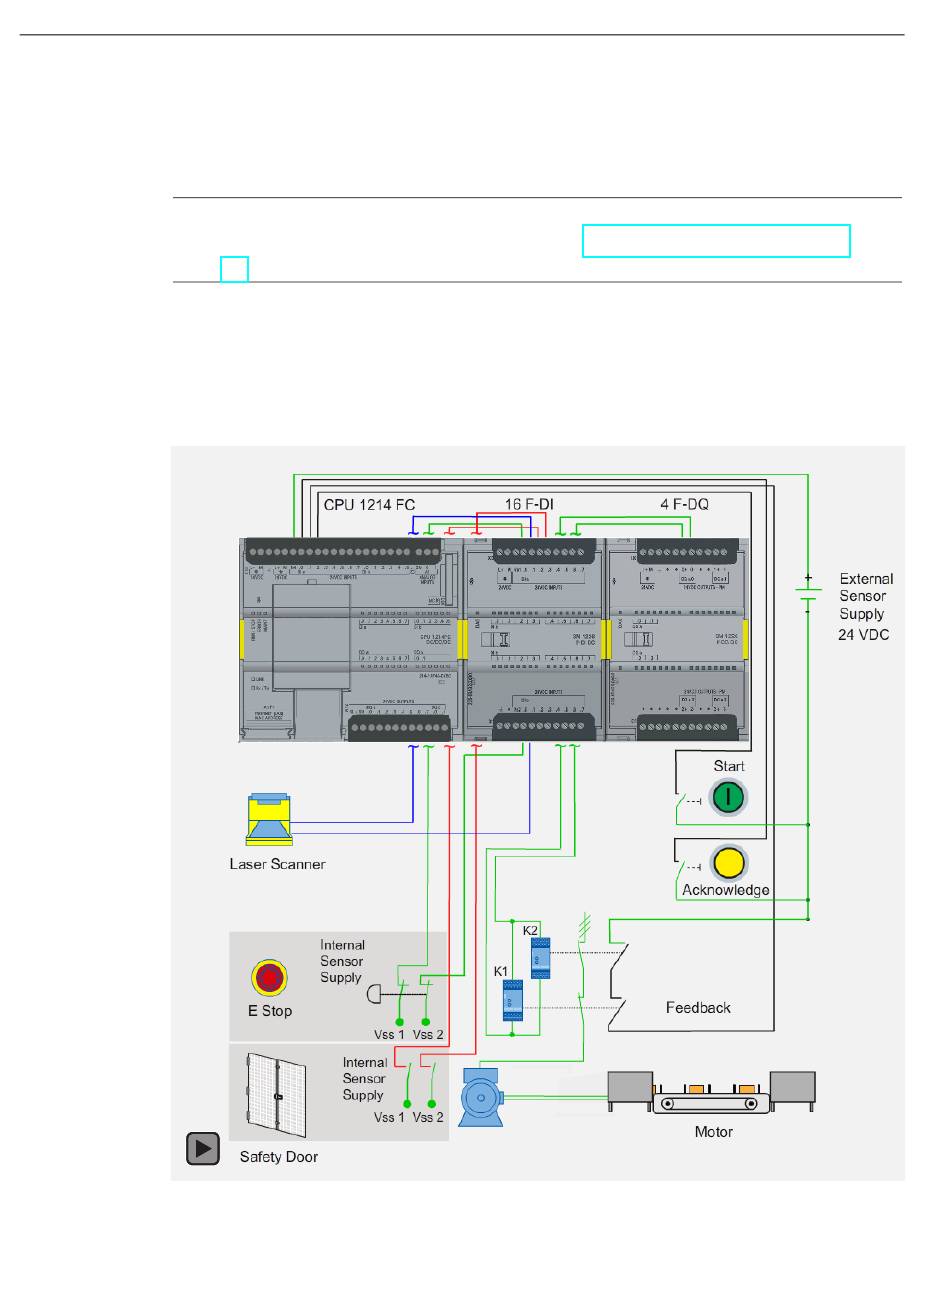This screenshot has width=950, height=1301.
Task: Click the blue motor icon
Action: [483, 1097]
